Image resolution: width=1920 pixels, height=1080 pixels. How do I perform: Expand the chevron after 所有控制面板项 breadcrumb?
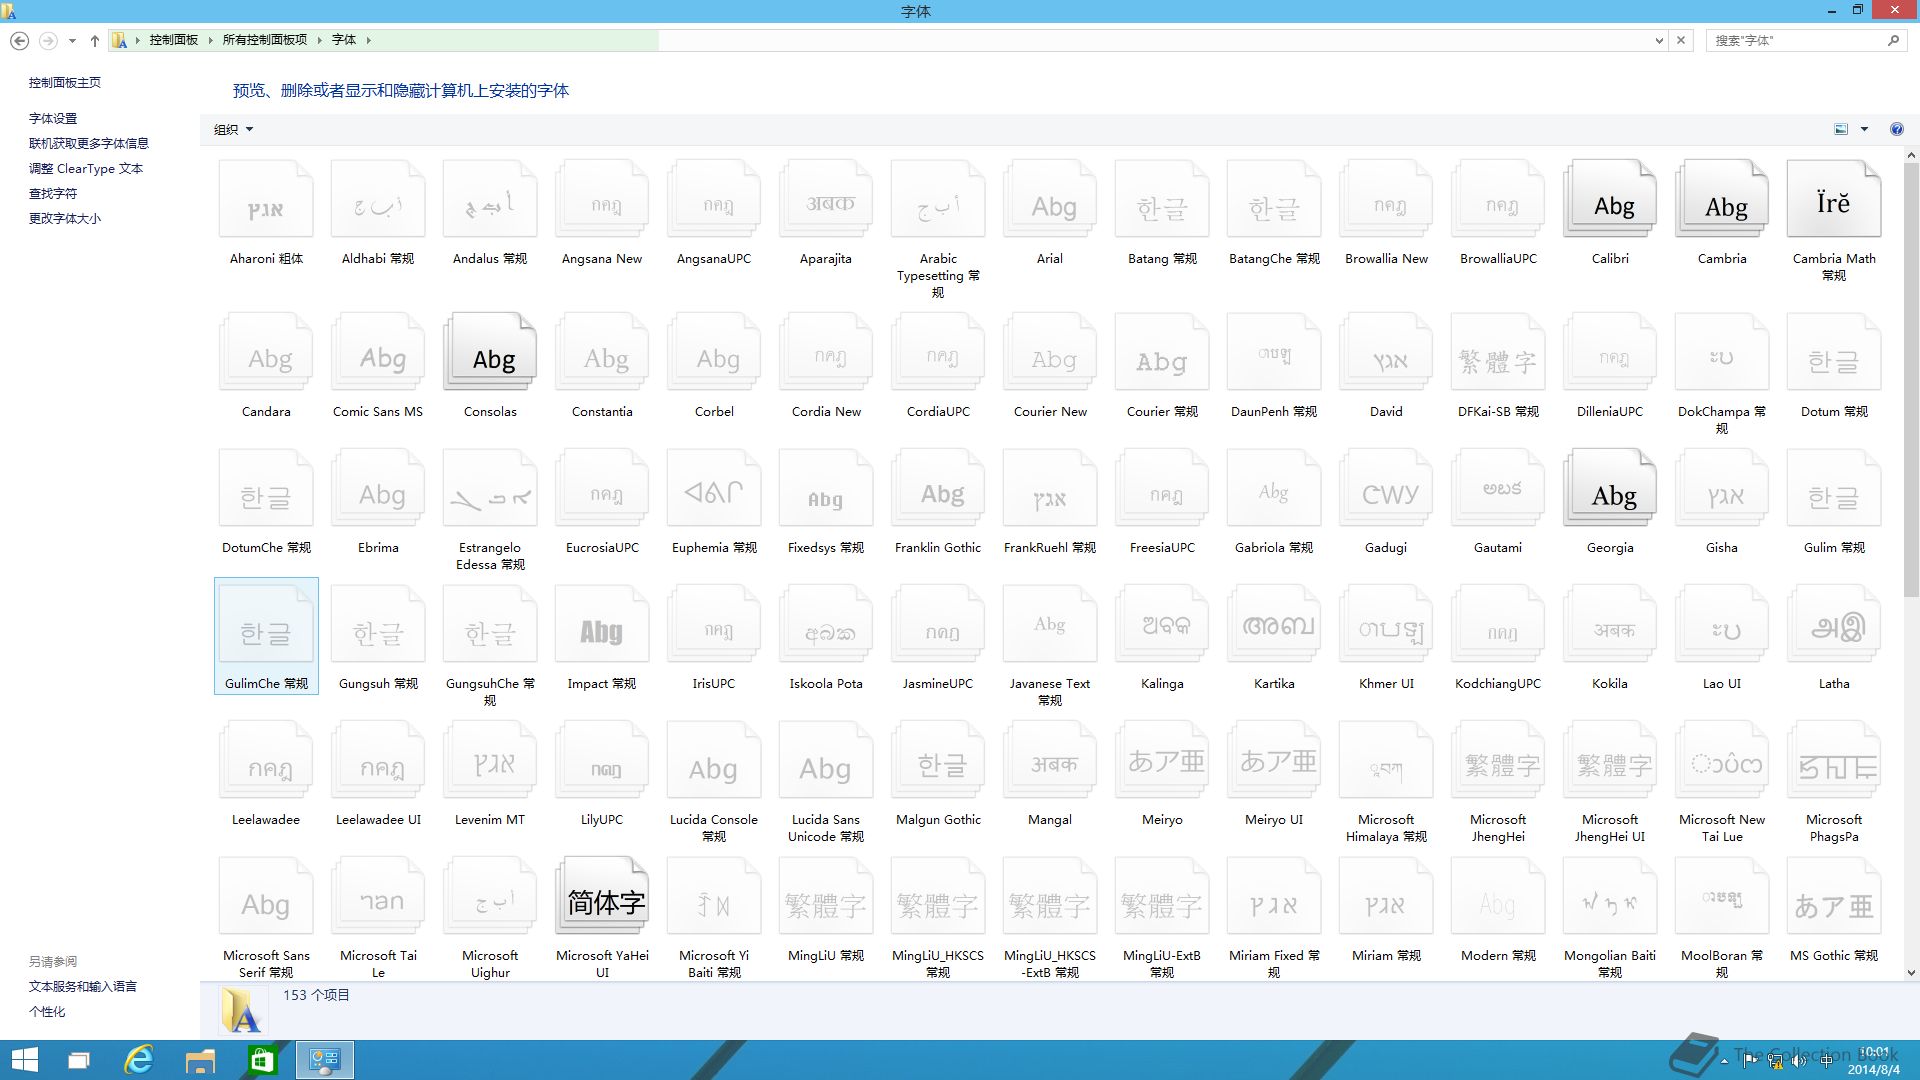[320, 40]
